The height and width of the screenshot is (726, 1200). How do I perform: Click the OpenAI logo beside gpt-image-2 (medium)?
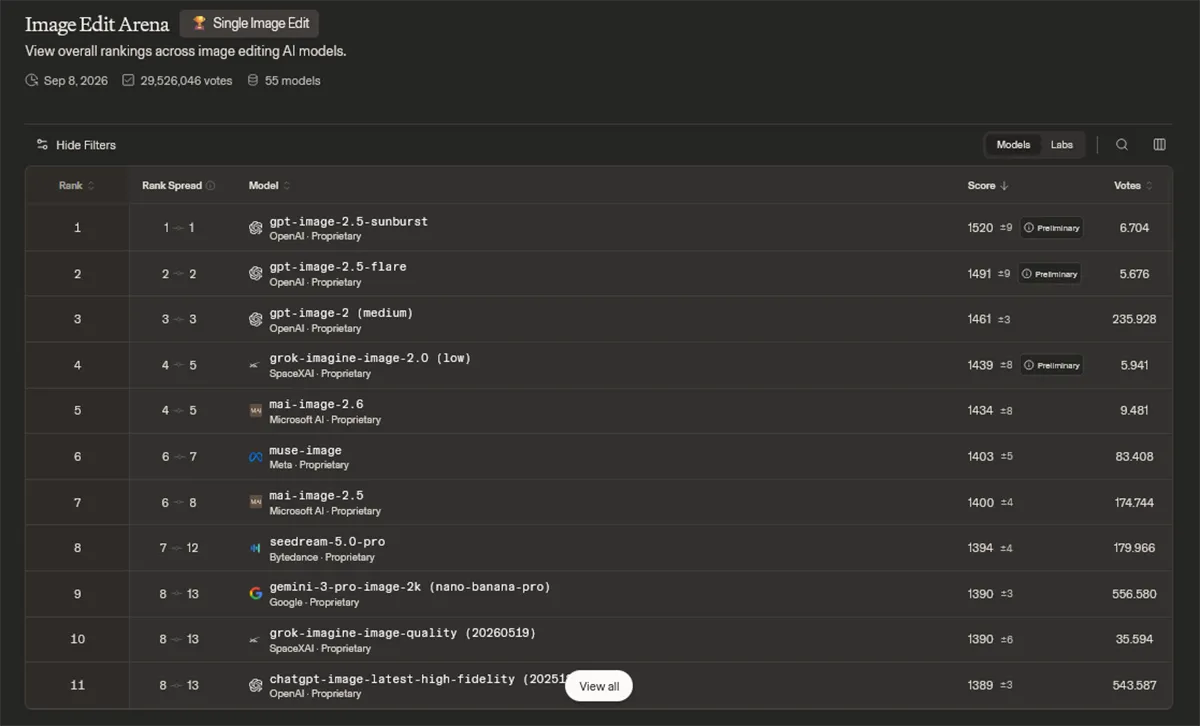point(256,319)
